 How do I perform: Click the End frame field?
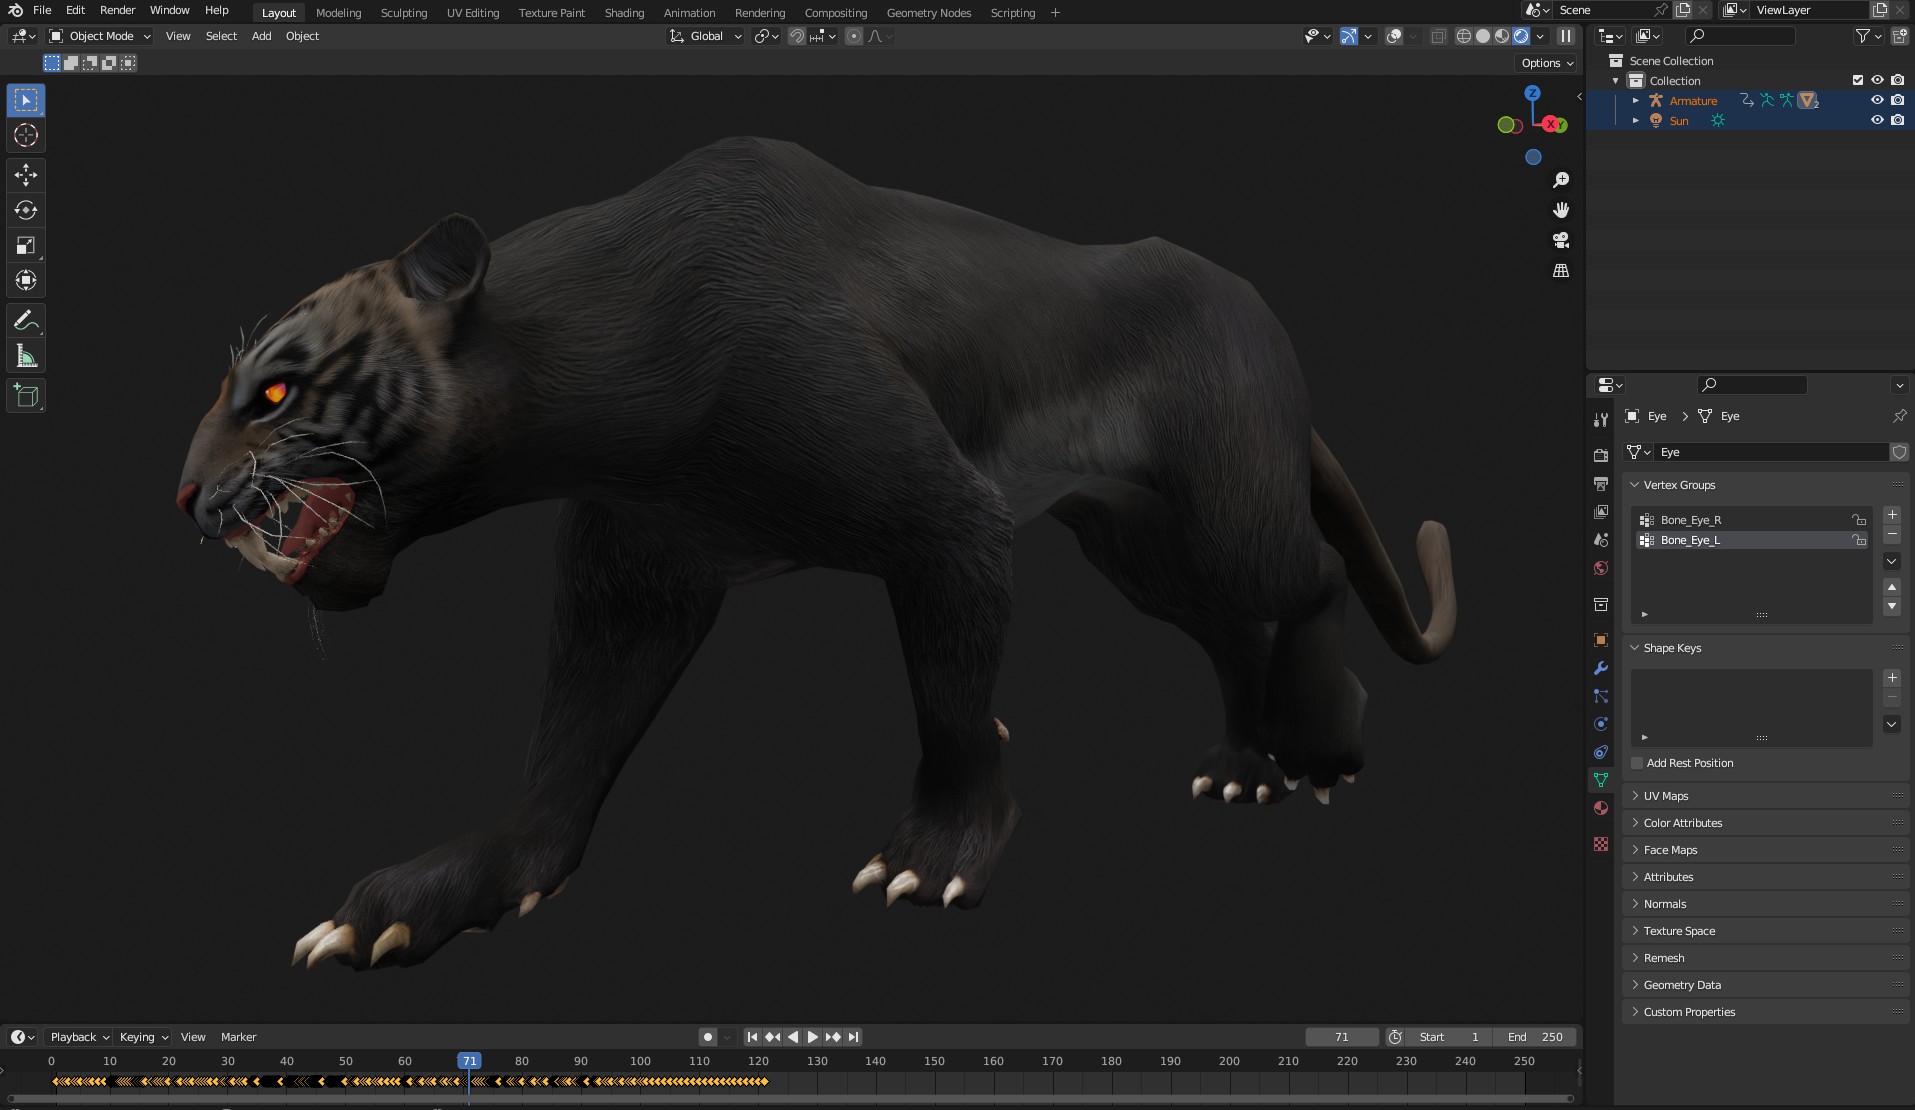pos(1535,1037)
